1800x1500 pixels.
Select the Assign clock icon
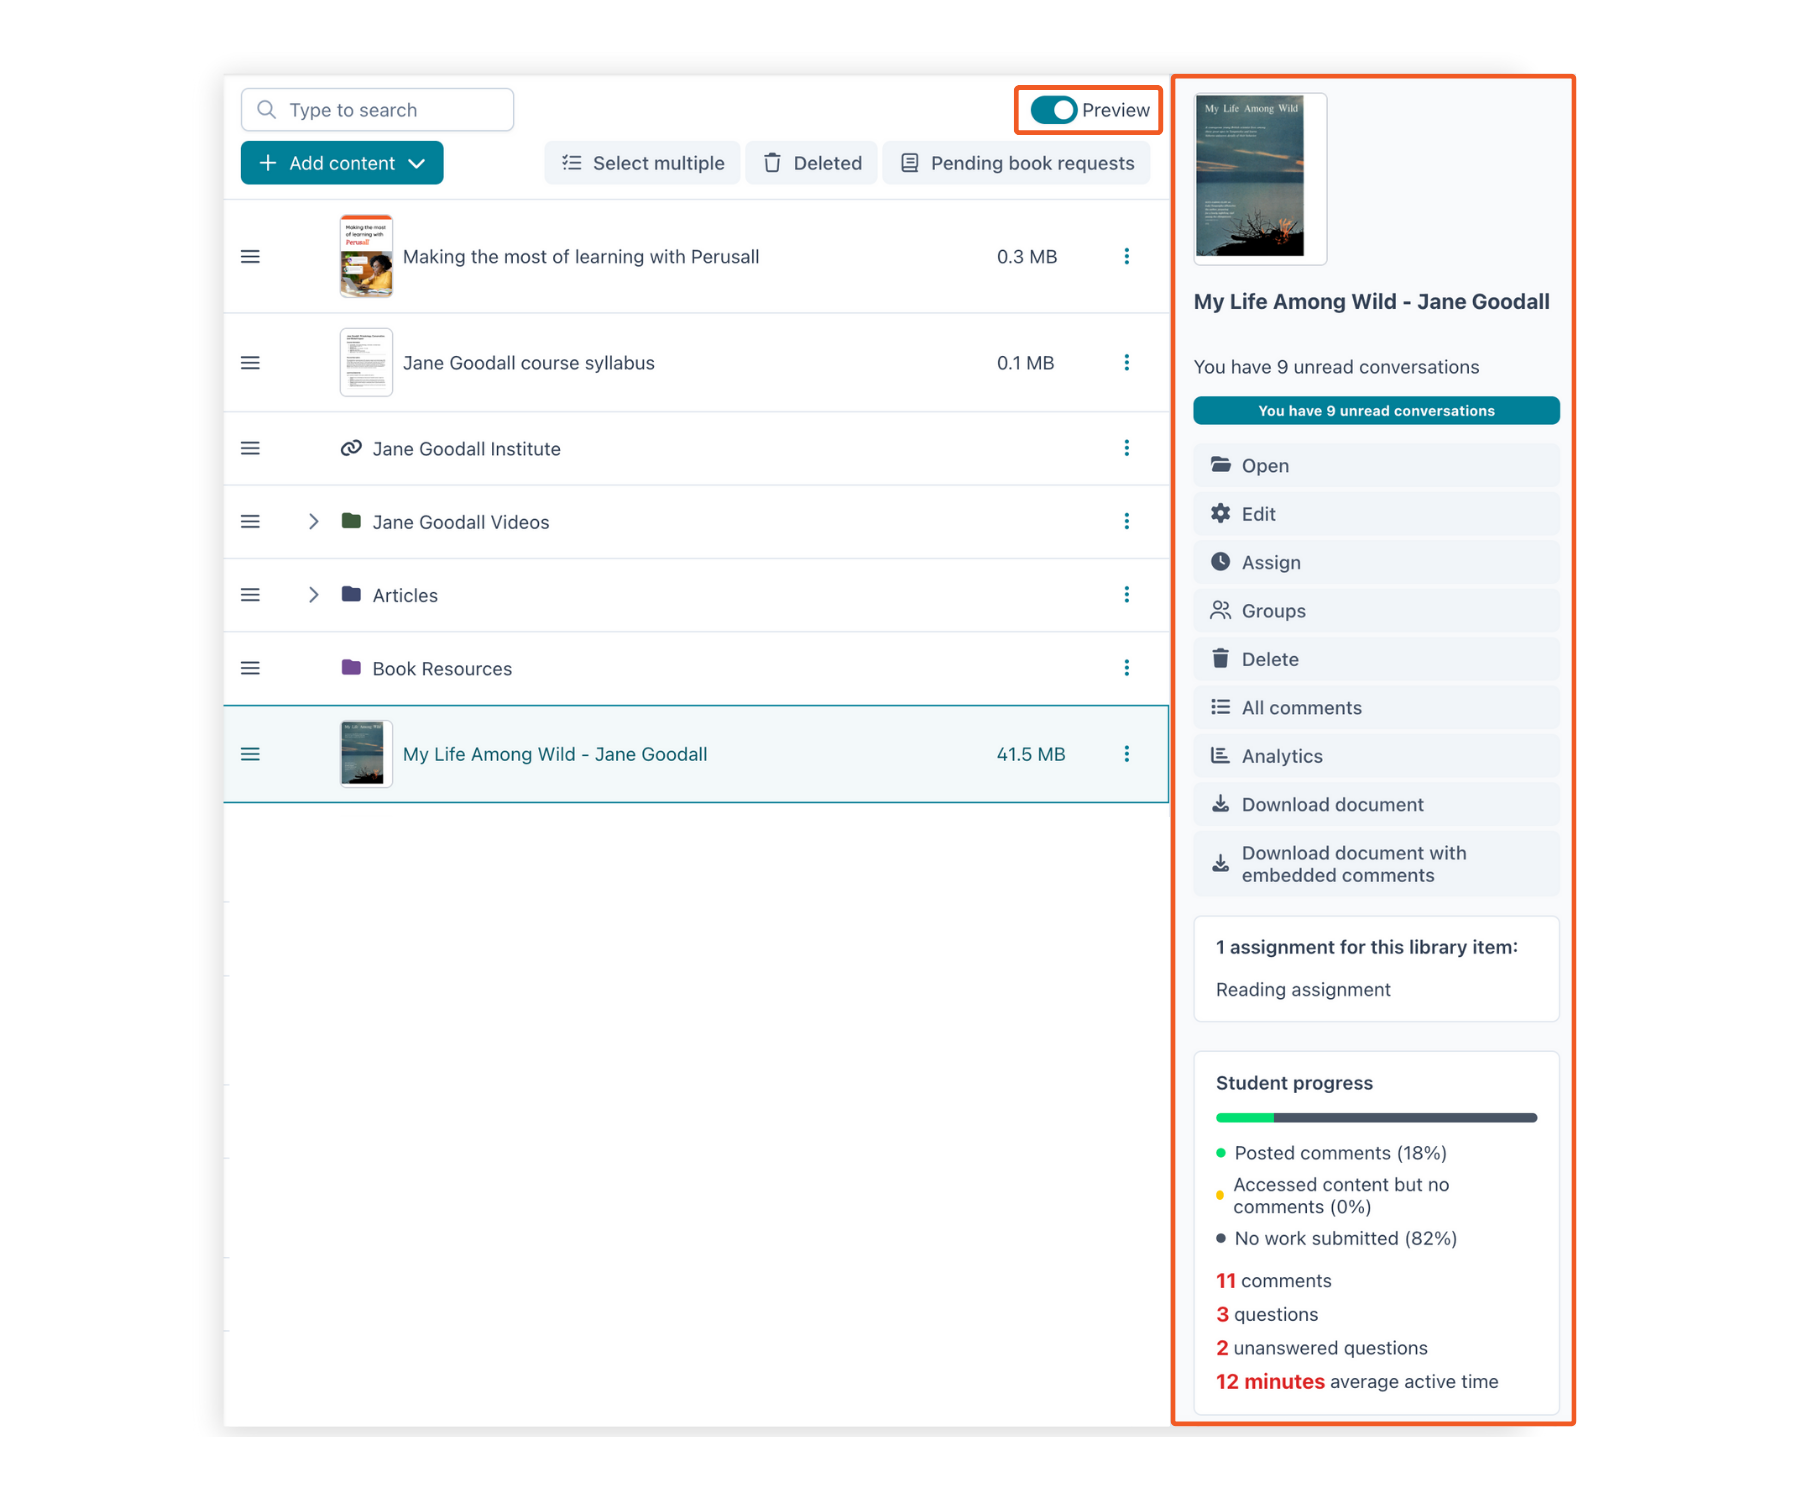[x=1221, y=562]
